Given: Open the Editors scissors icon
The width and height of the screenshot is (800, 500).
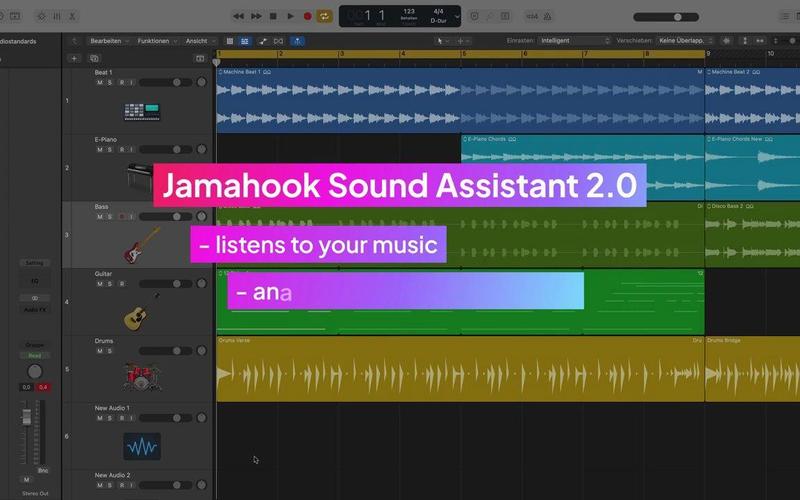Looking at the screenshot, I should pos(72,16).
